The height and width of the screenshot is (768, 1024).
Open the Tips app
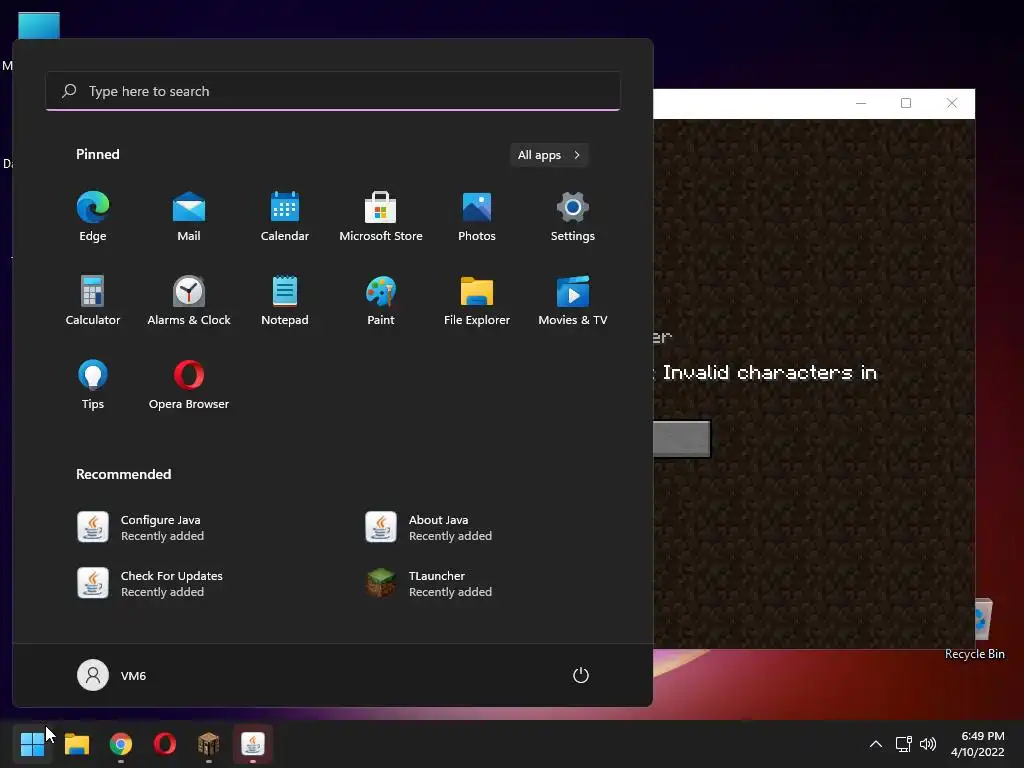coord(93,385)
